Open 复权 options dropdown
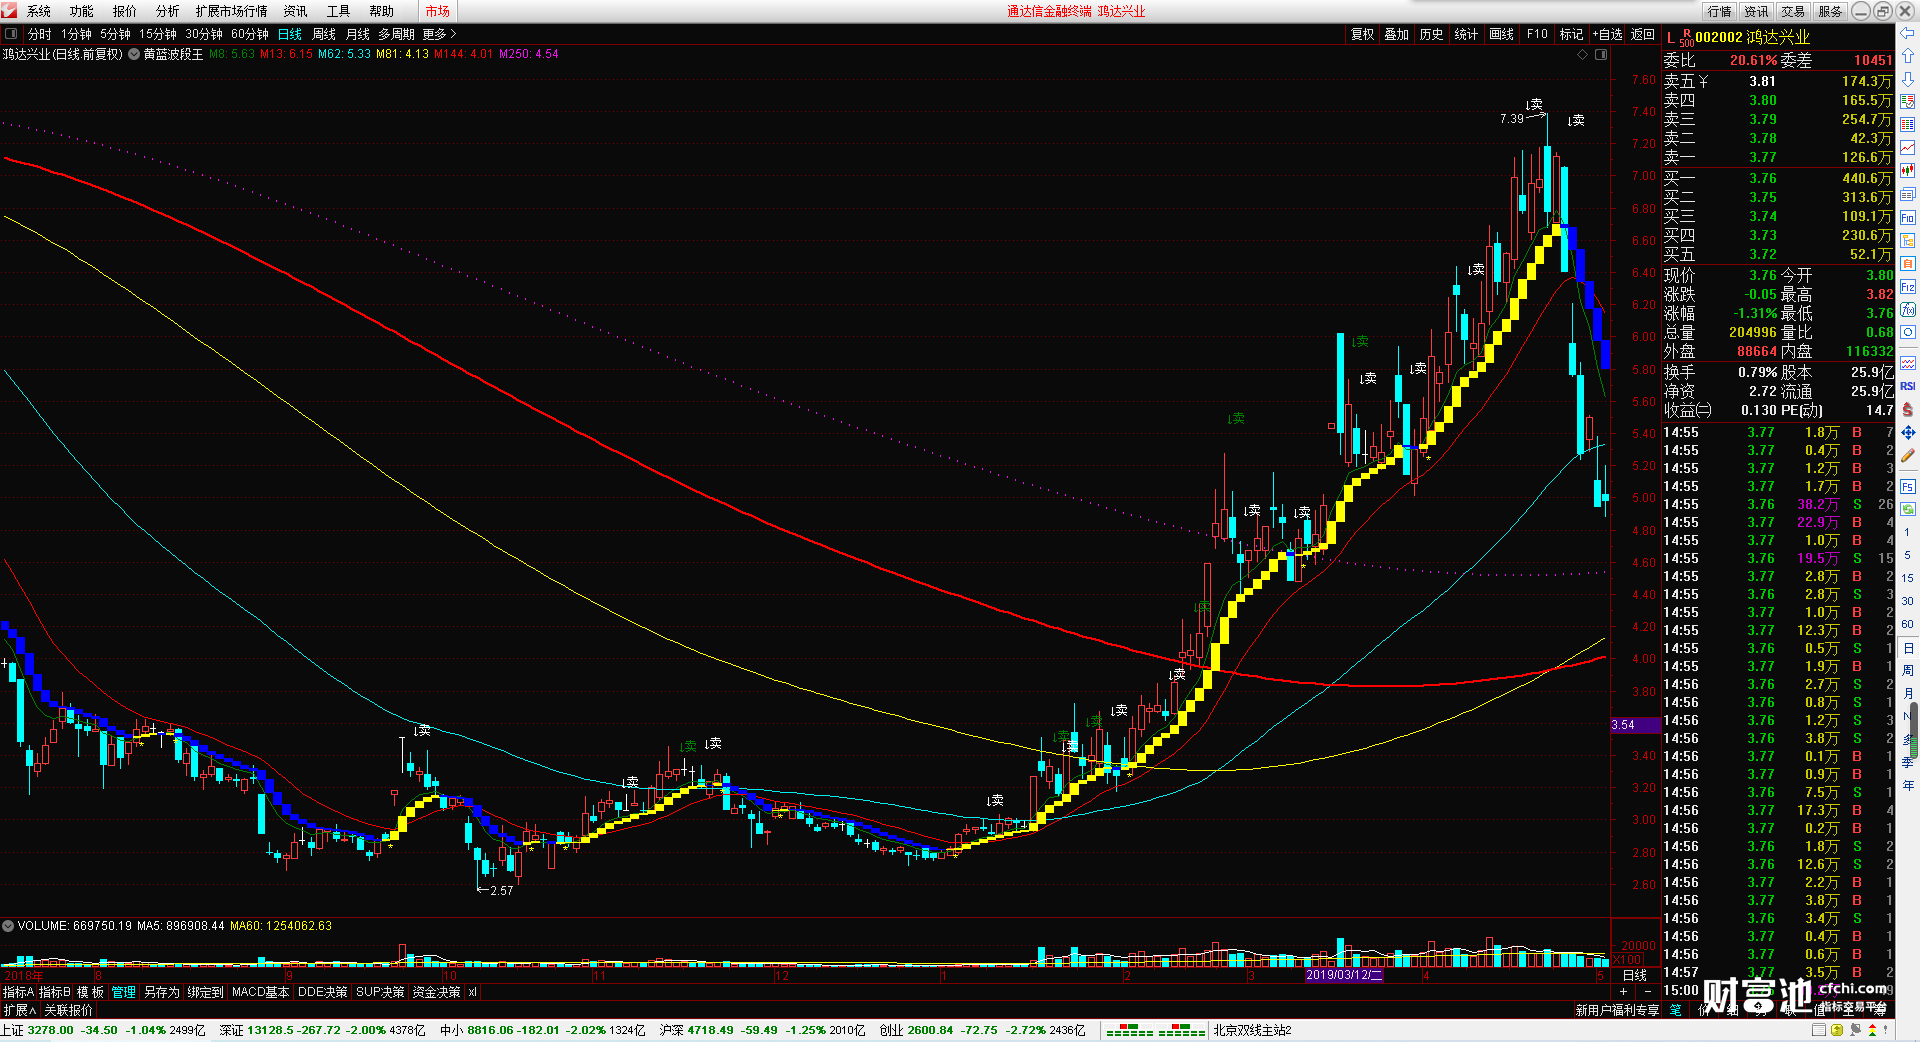This screenshot has width=1920, height=1042. tap(1363, 34)
